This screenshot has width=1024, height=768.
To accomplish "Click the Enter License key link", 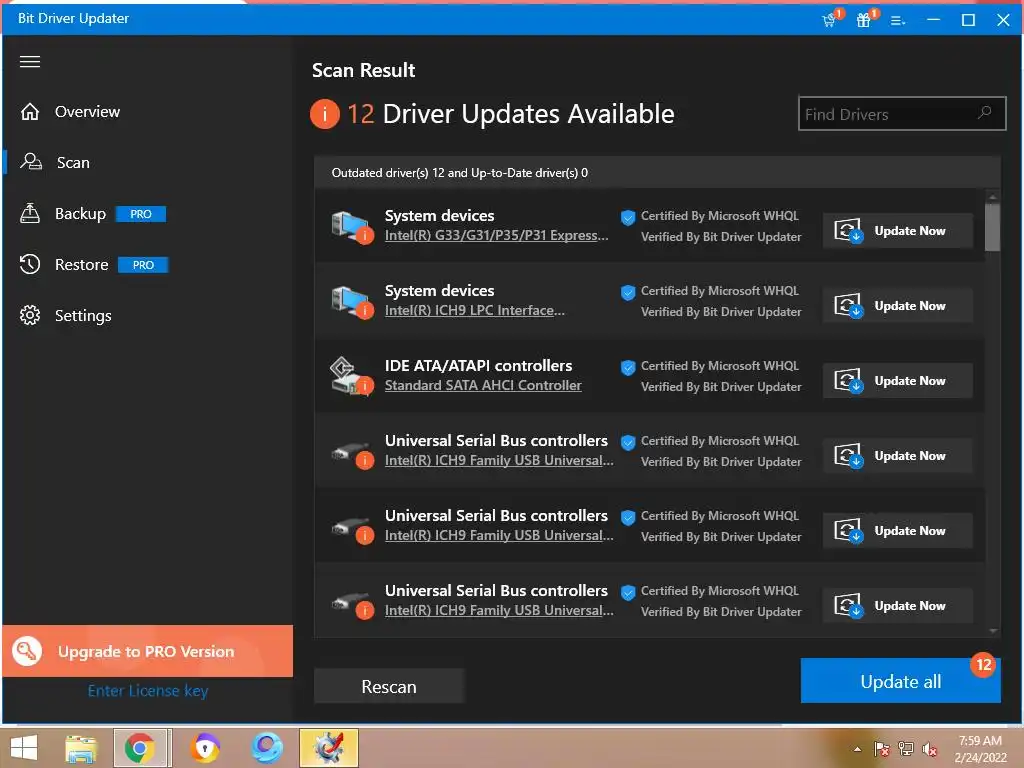I will tap(148, 691).
